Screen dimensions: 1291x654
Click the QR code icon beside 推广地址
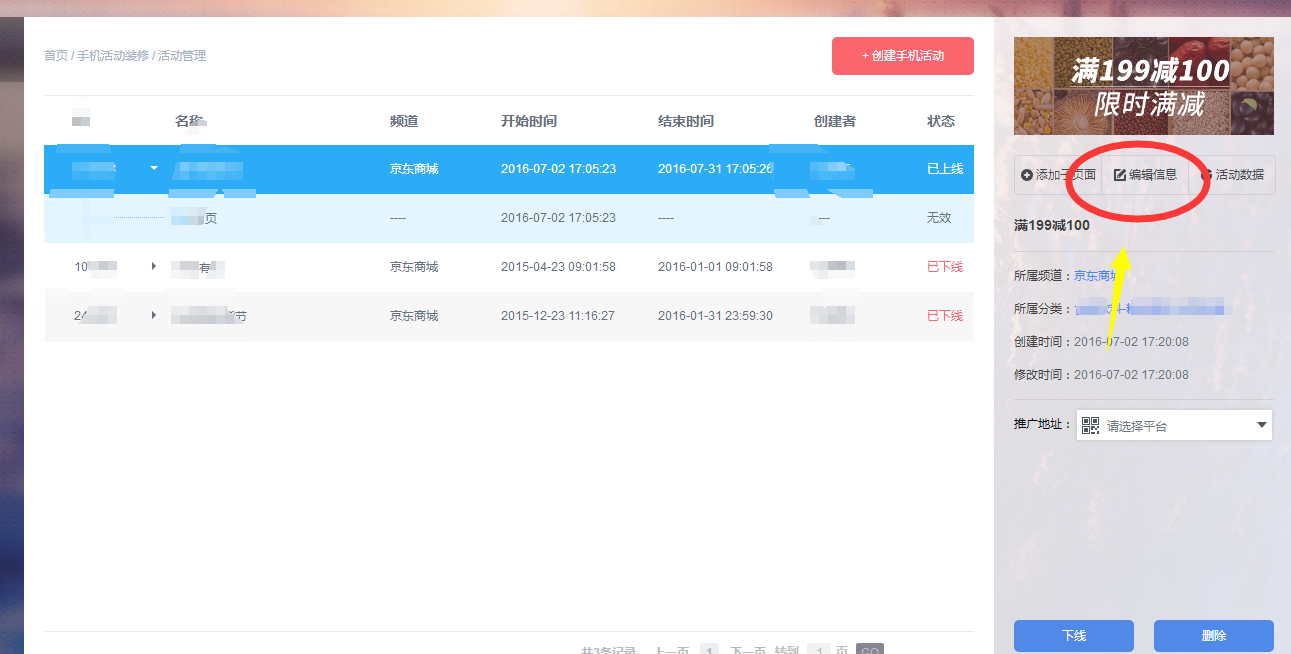click(x=1090, y=425)
